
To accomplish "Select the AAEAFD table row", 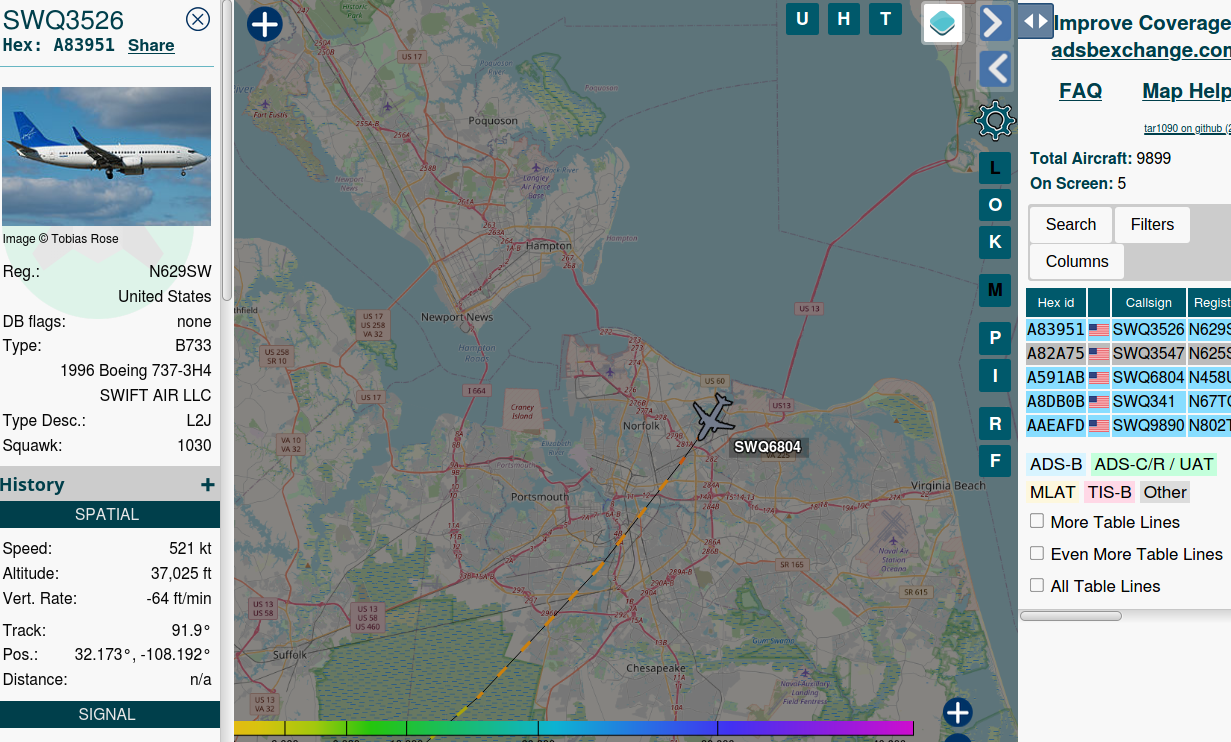I will [1128, 425].
